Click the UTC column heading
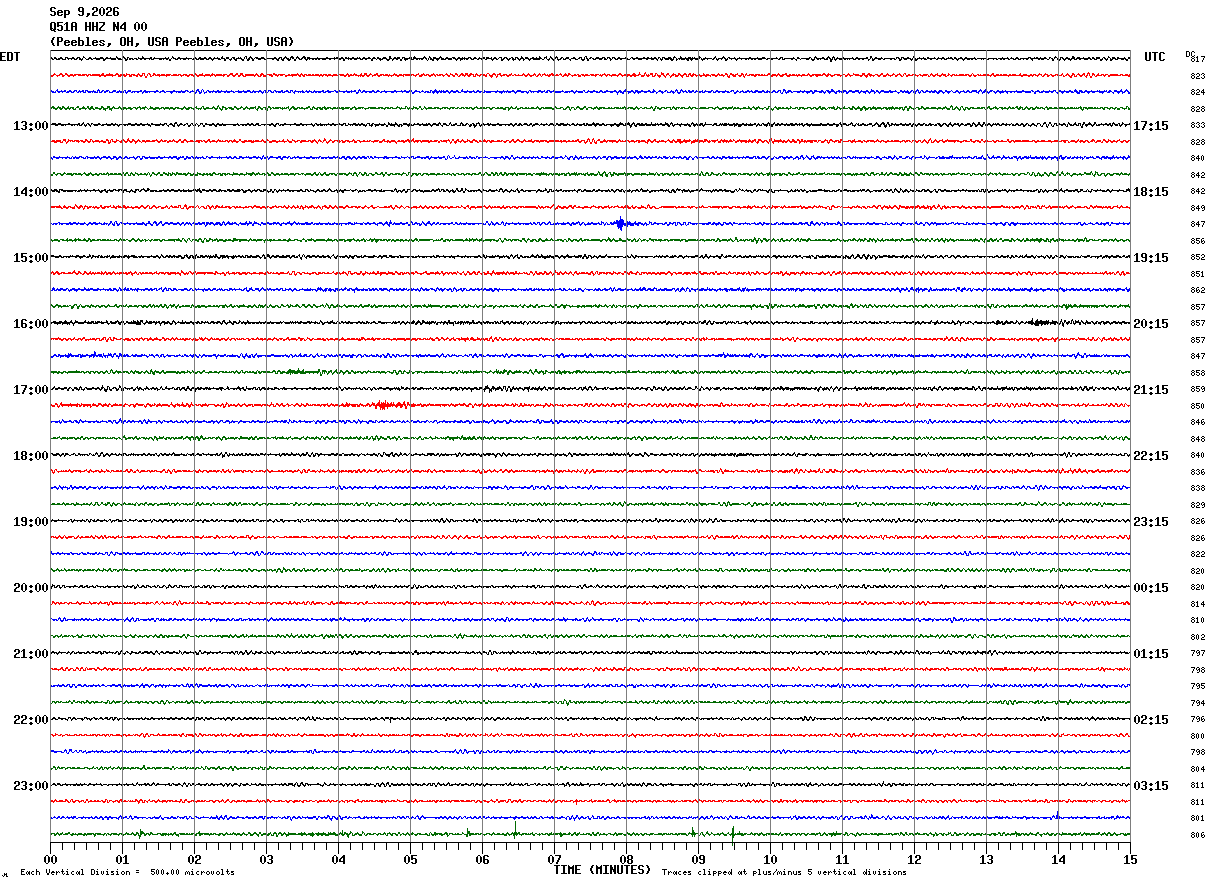Image resolution: width=1210 pixels, height=886 pixels. point(1155,57)
